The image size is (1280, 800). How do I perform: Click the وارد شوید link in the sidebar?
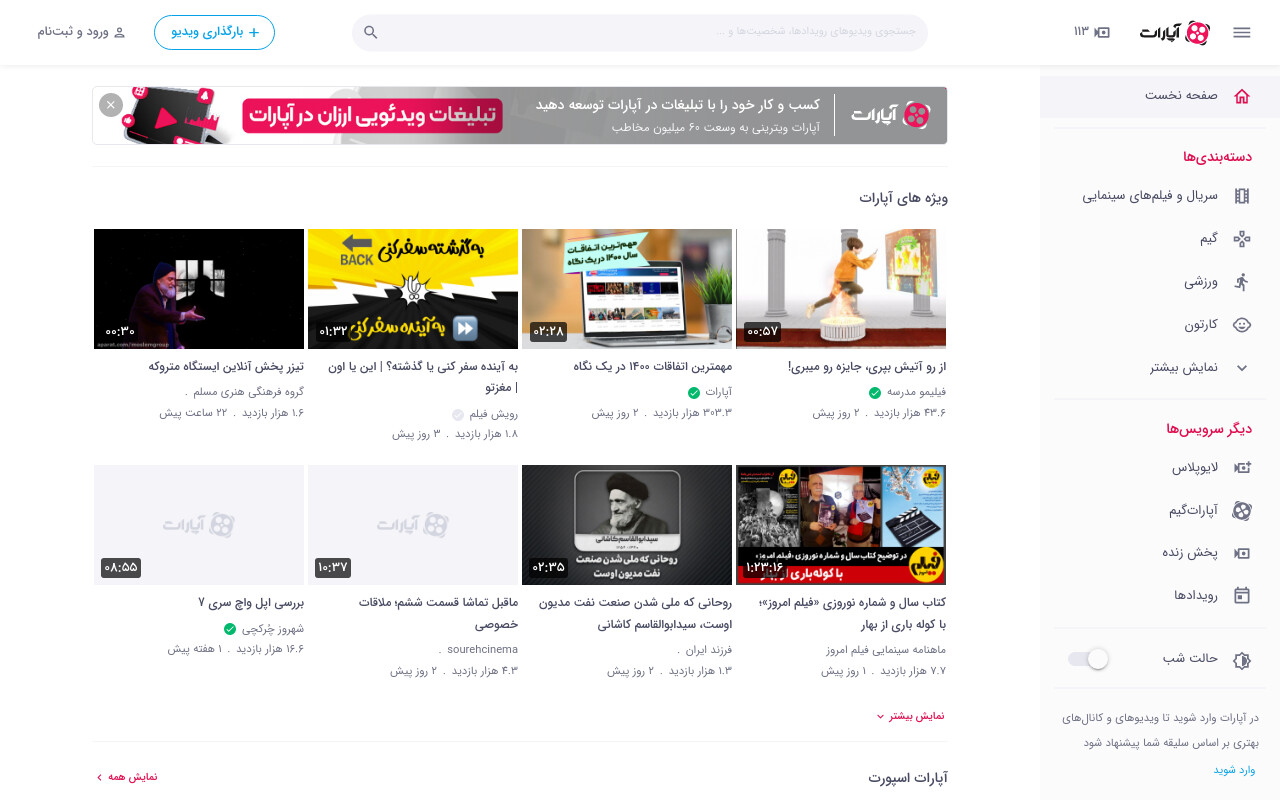tap(1234, 770)
